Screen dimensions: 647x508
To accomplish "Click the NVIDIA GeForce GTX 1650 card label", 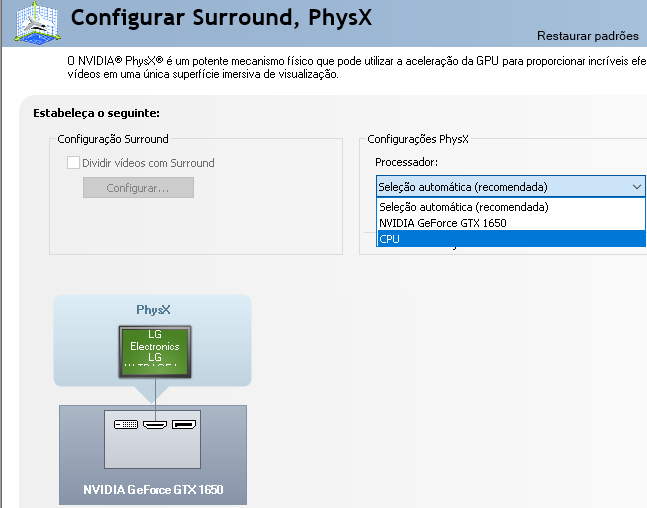I will (153, 491).
